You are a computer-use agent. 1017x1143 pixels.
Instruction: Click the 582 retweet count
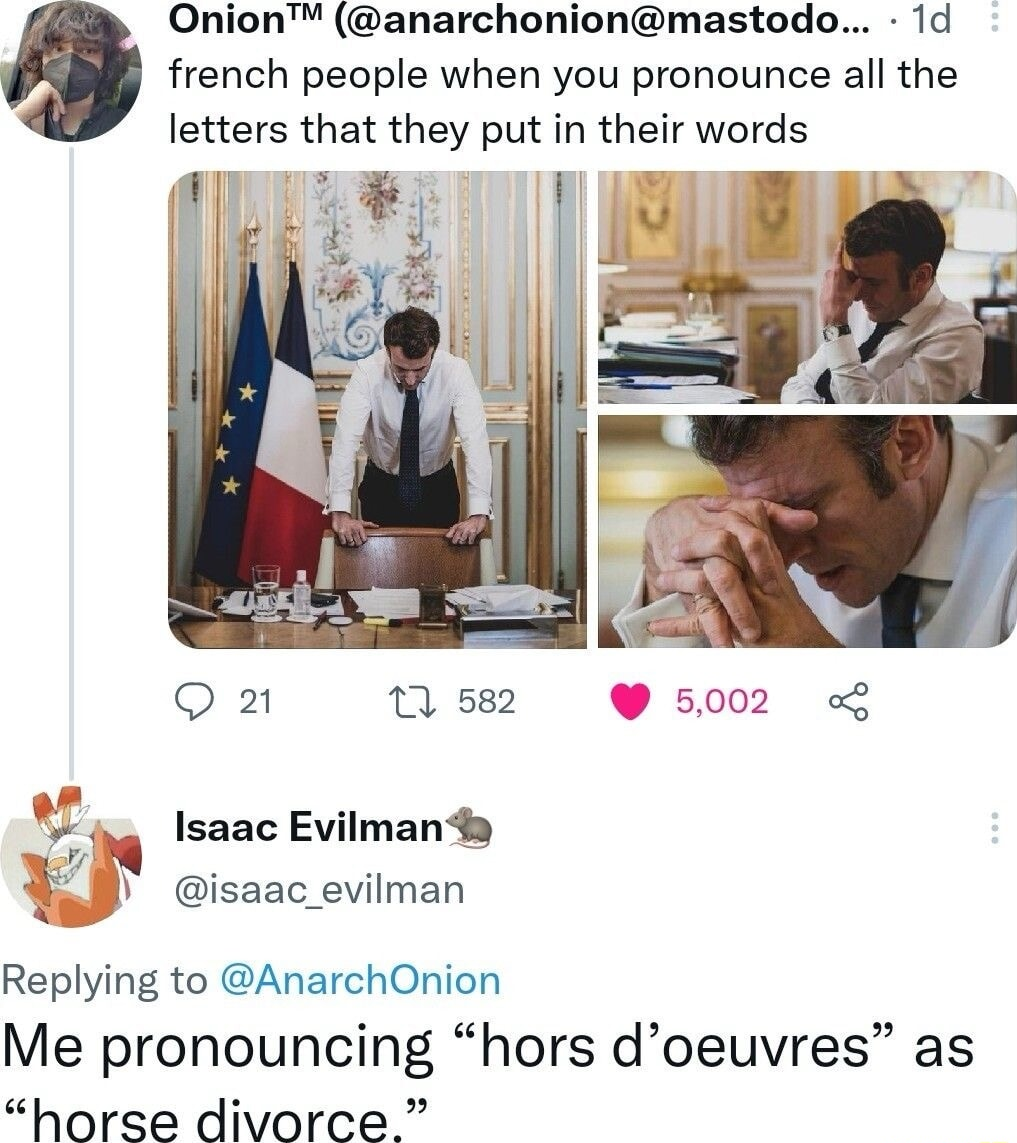(x=487, y=701)
